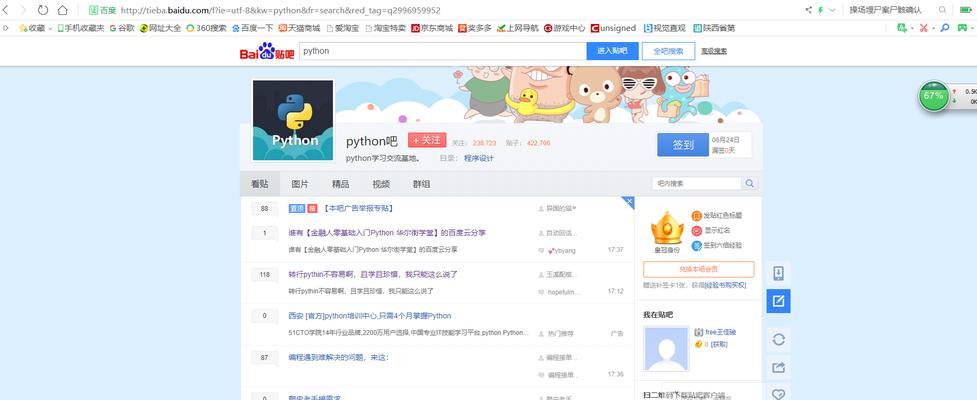977x400 pixels.
Task: Click the orange member redeem button
Action: 698,269
